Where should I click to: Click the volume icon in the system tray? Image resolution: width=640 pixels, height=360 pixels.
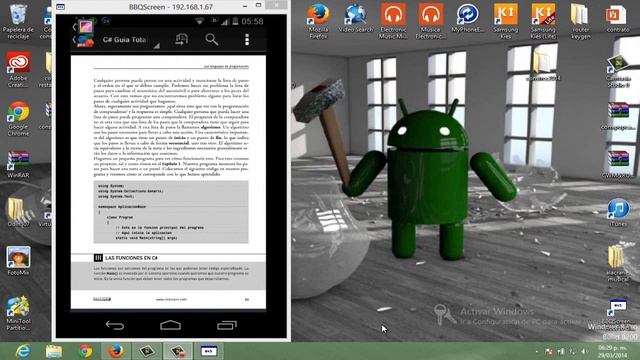(x=584, y=351)
